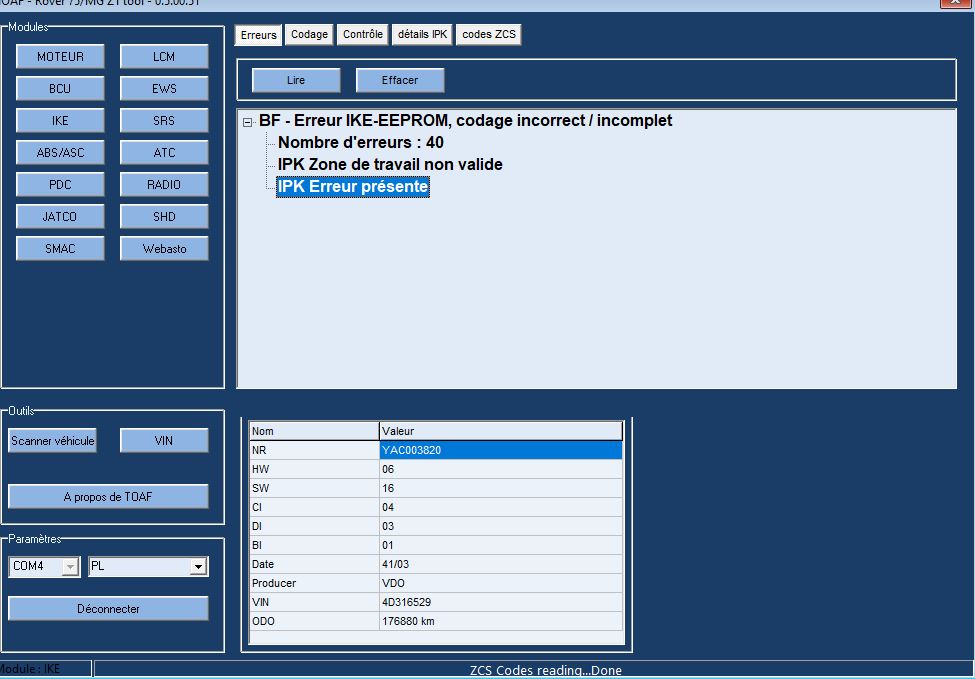The height and width of the screenshot is (679, 975).
Task: Switch to the codes ZCS tab
Action: click(489, 35)
